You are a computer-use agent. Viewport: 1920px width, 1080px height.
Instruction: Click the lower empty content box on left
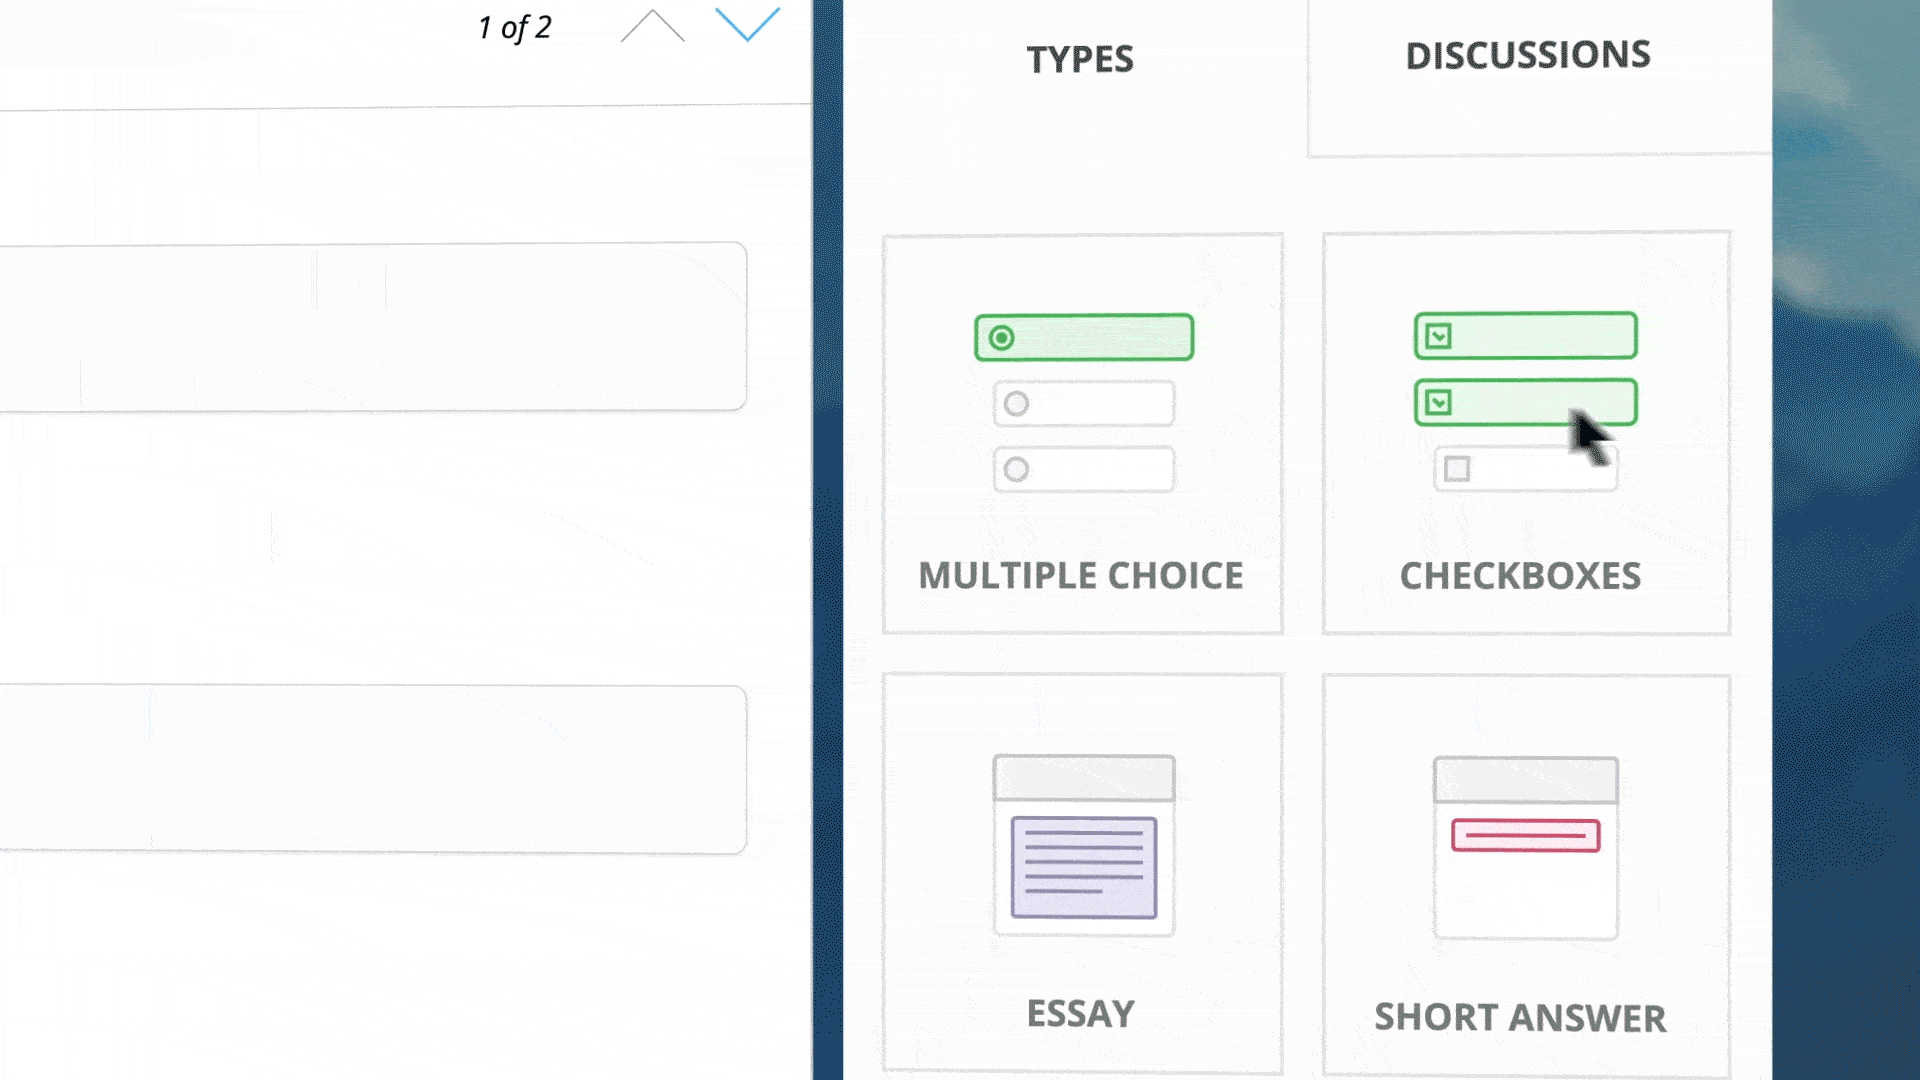[373, 770]
